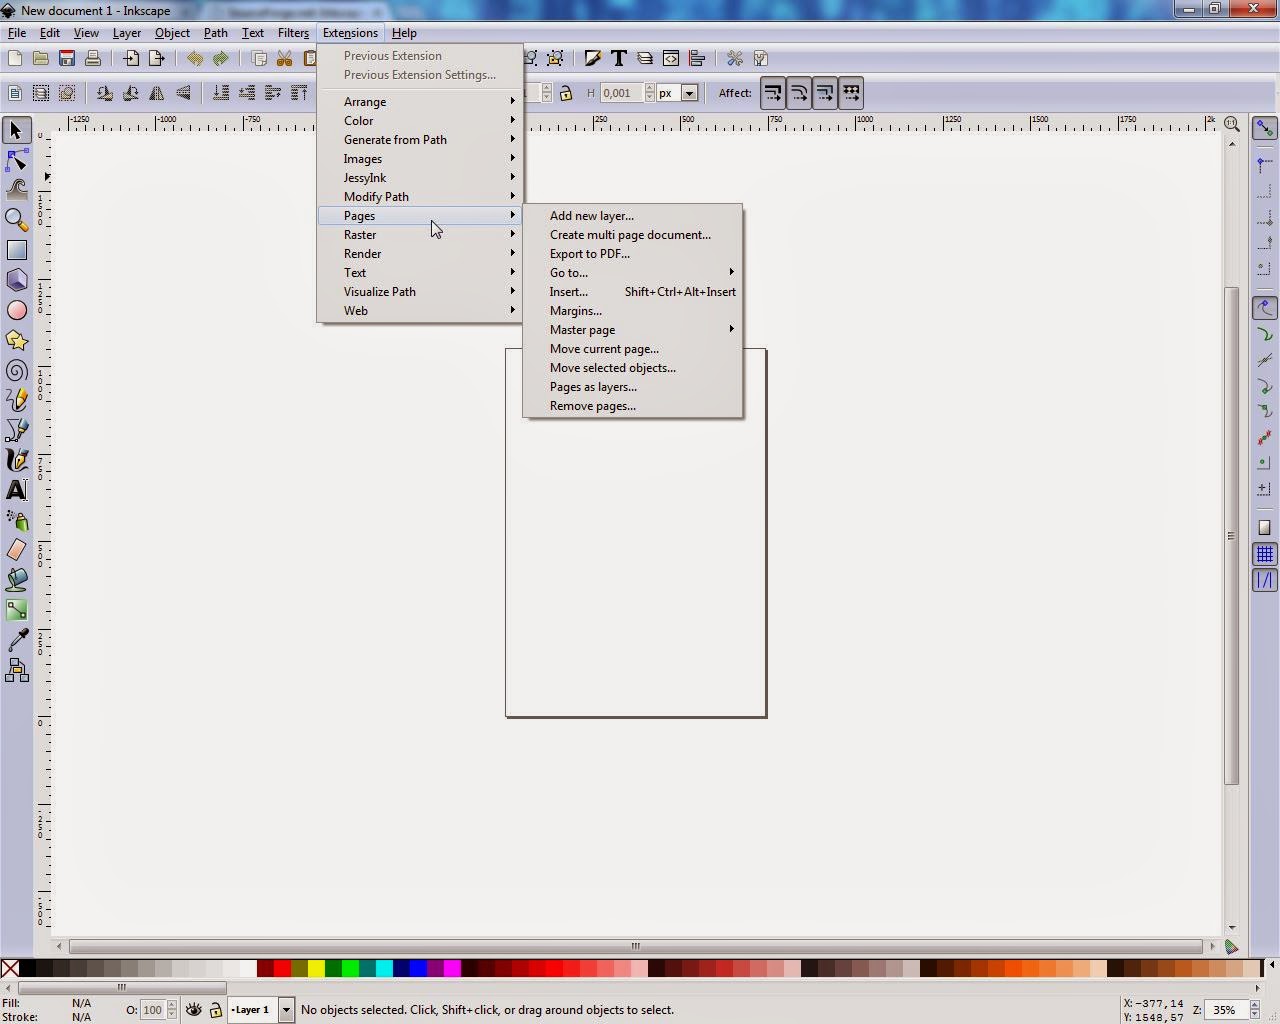The image size is (1280, 1024).
Task: Expand the Generate from Path submenu
Action: point(420,140)
